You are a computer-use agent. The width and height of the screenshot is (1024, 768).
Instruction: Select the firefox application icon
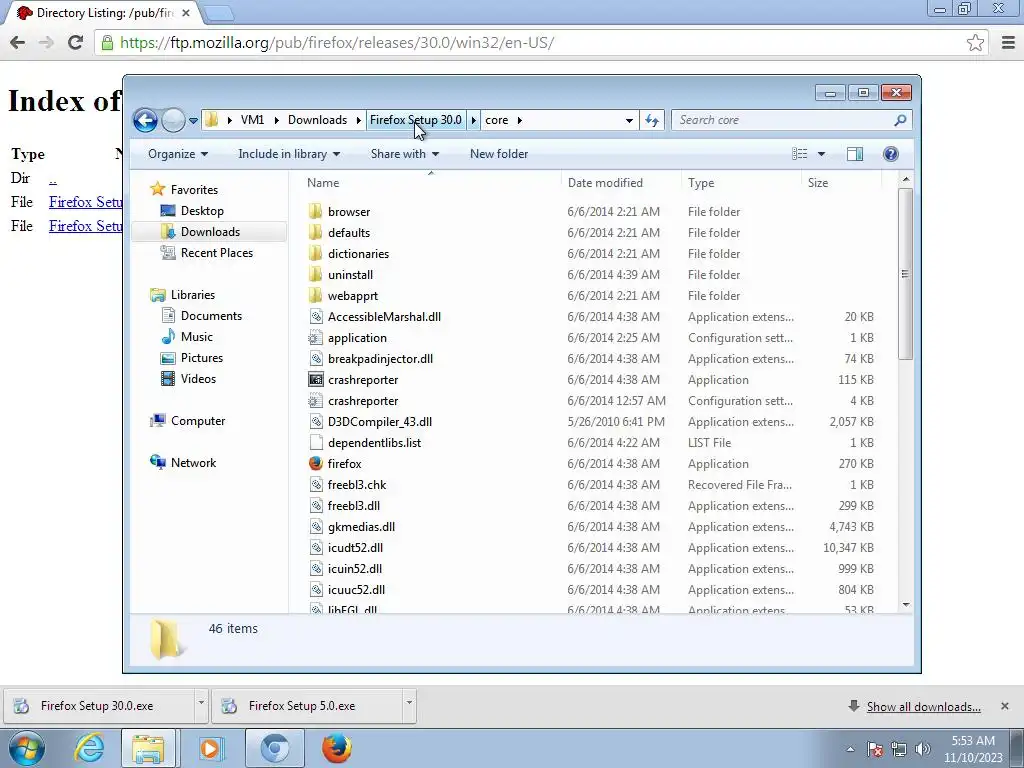315,464
